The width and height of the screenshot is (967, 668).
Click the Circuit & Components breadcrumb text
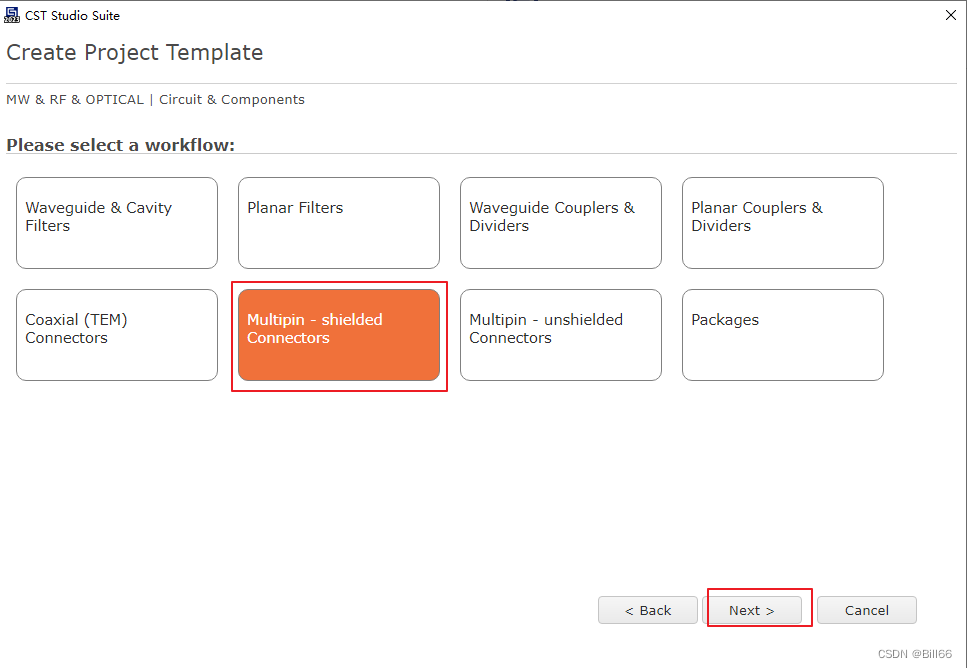(x=232, y=99)
